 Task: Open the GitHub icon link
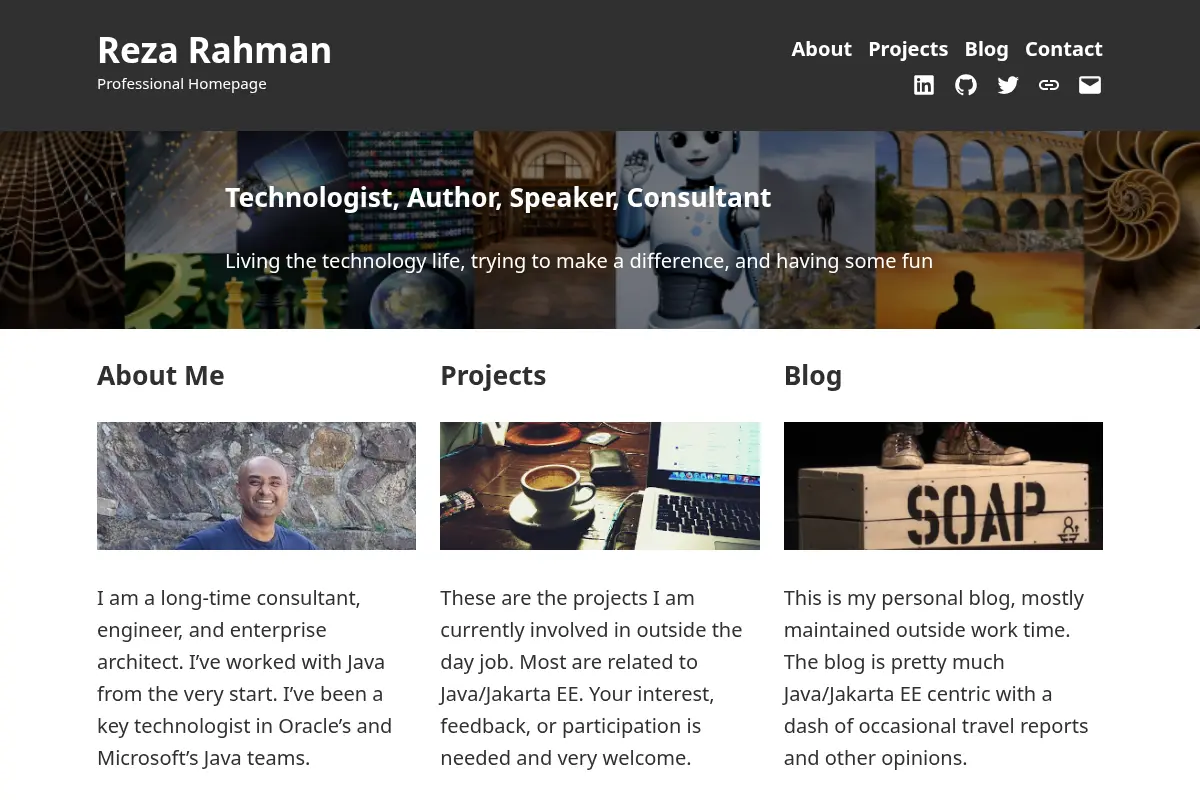pyautogui.click(x=966, y=85)
